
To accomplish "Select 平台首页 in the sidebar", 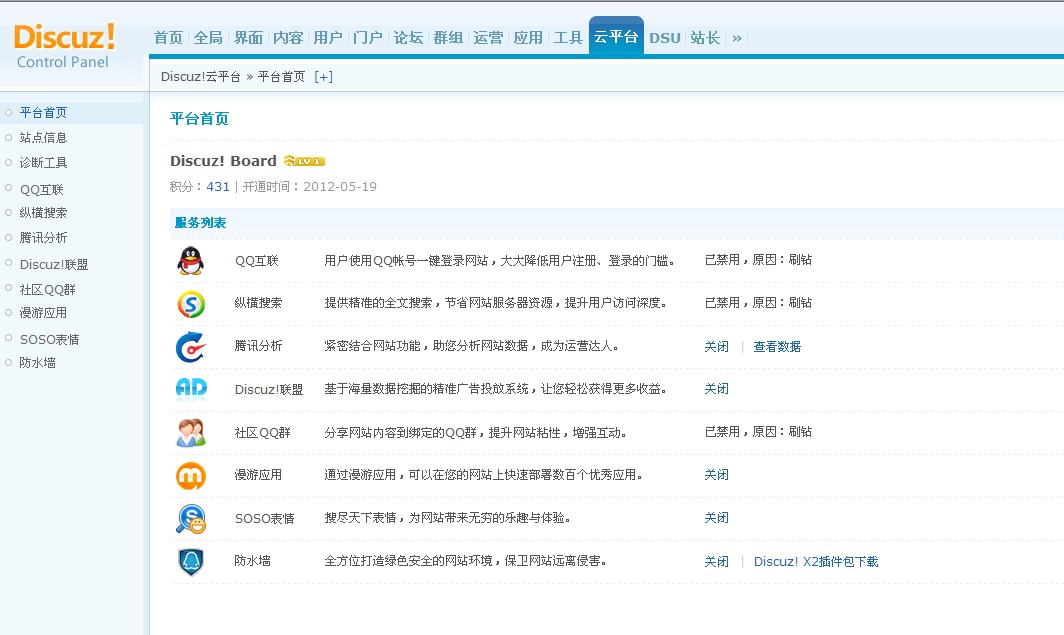I will click(x=43, y=113).
